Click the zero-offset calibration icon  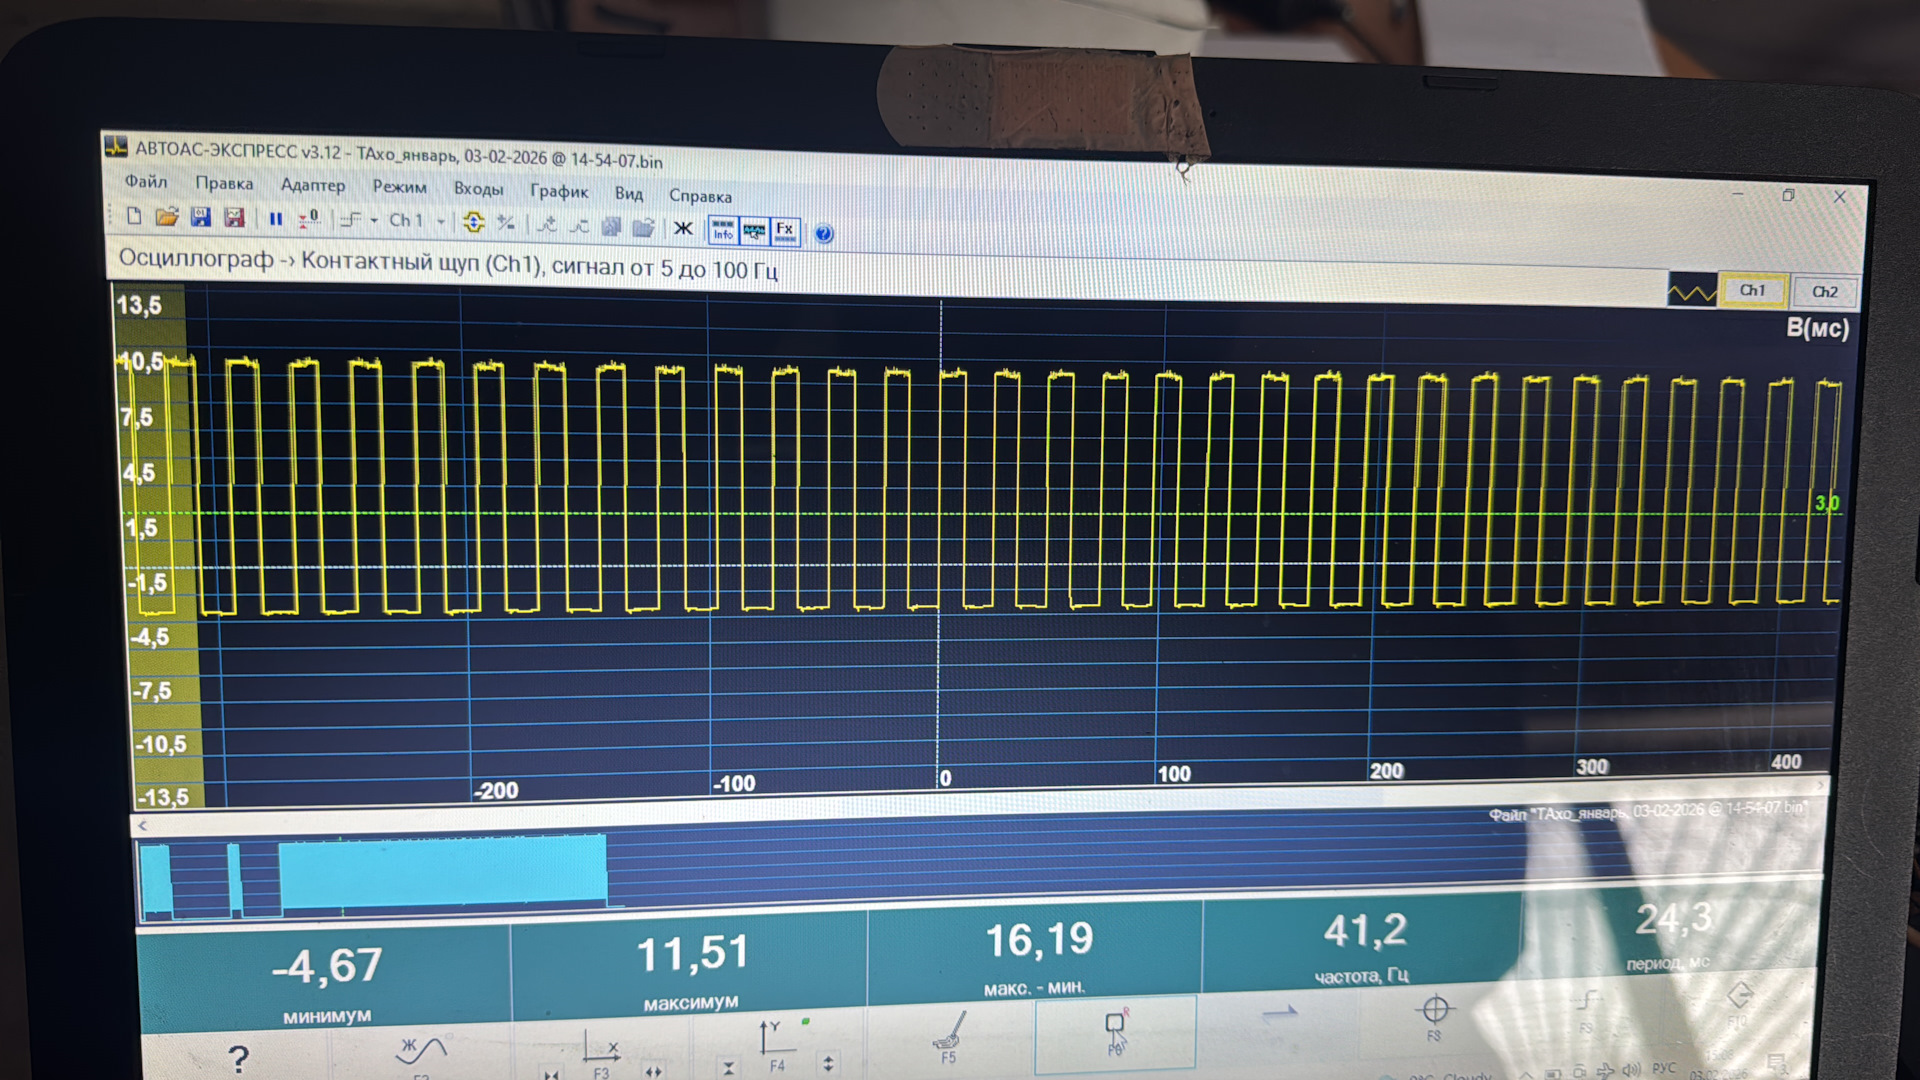coord(309,219)
